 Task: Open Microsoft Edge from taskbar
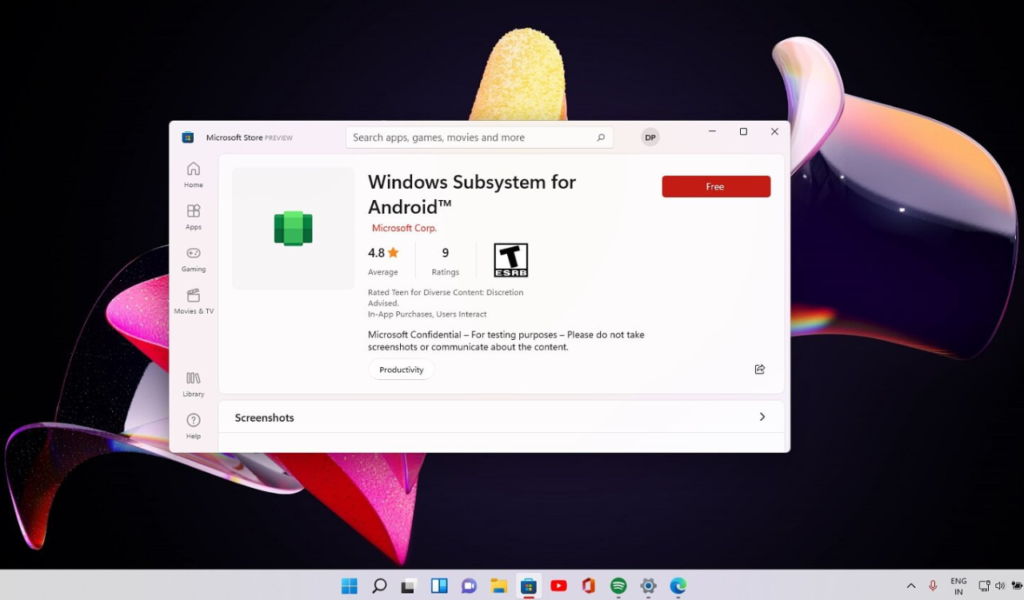tap(678, 586)
